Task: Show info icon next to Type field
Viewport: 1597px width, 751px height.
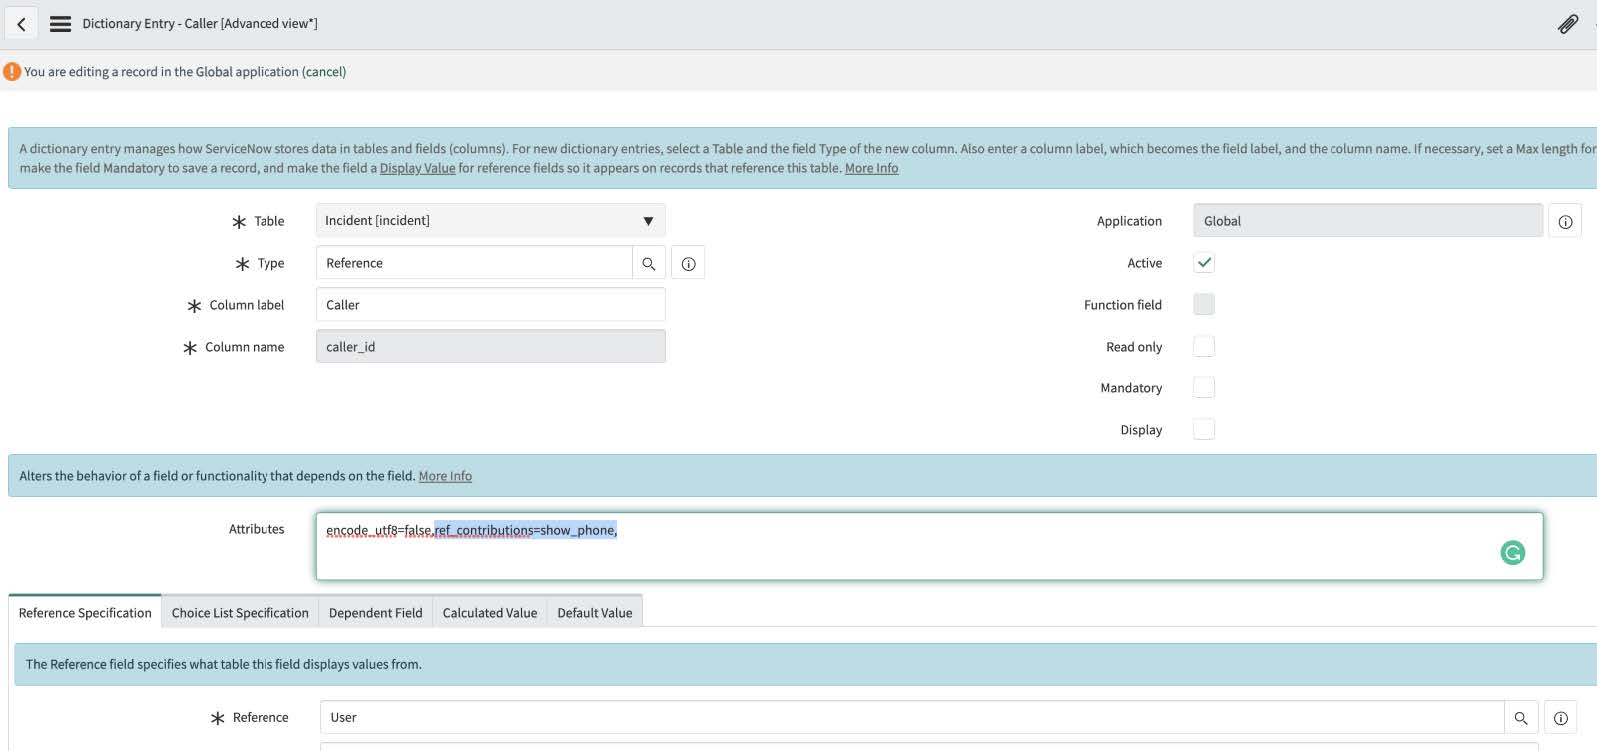Action: coord(688,263)
